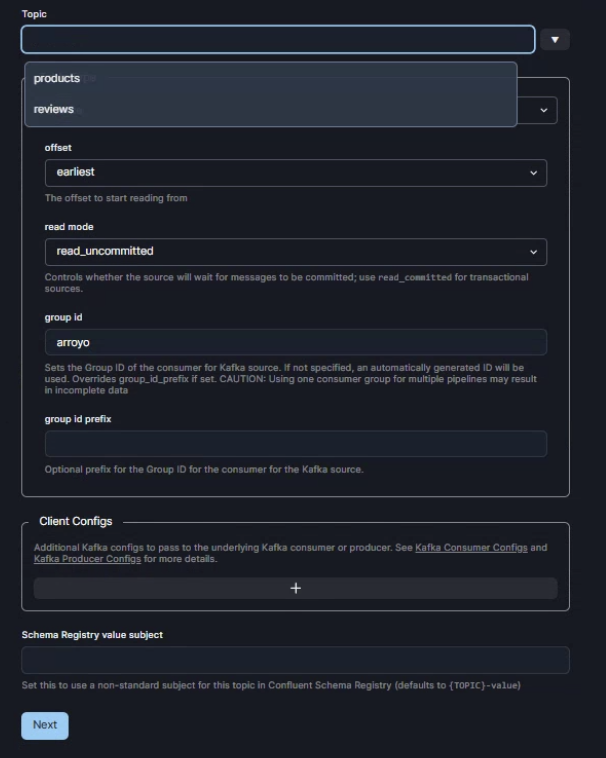Click the Client Configs section heading

pos(76,522)
